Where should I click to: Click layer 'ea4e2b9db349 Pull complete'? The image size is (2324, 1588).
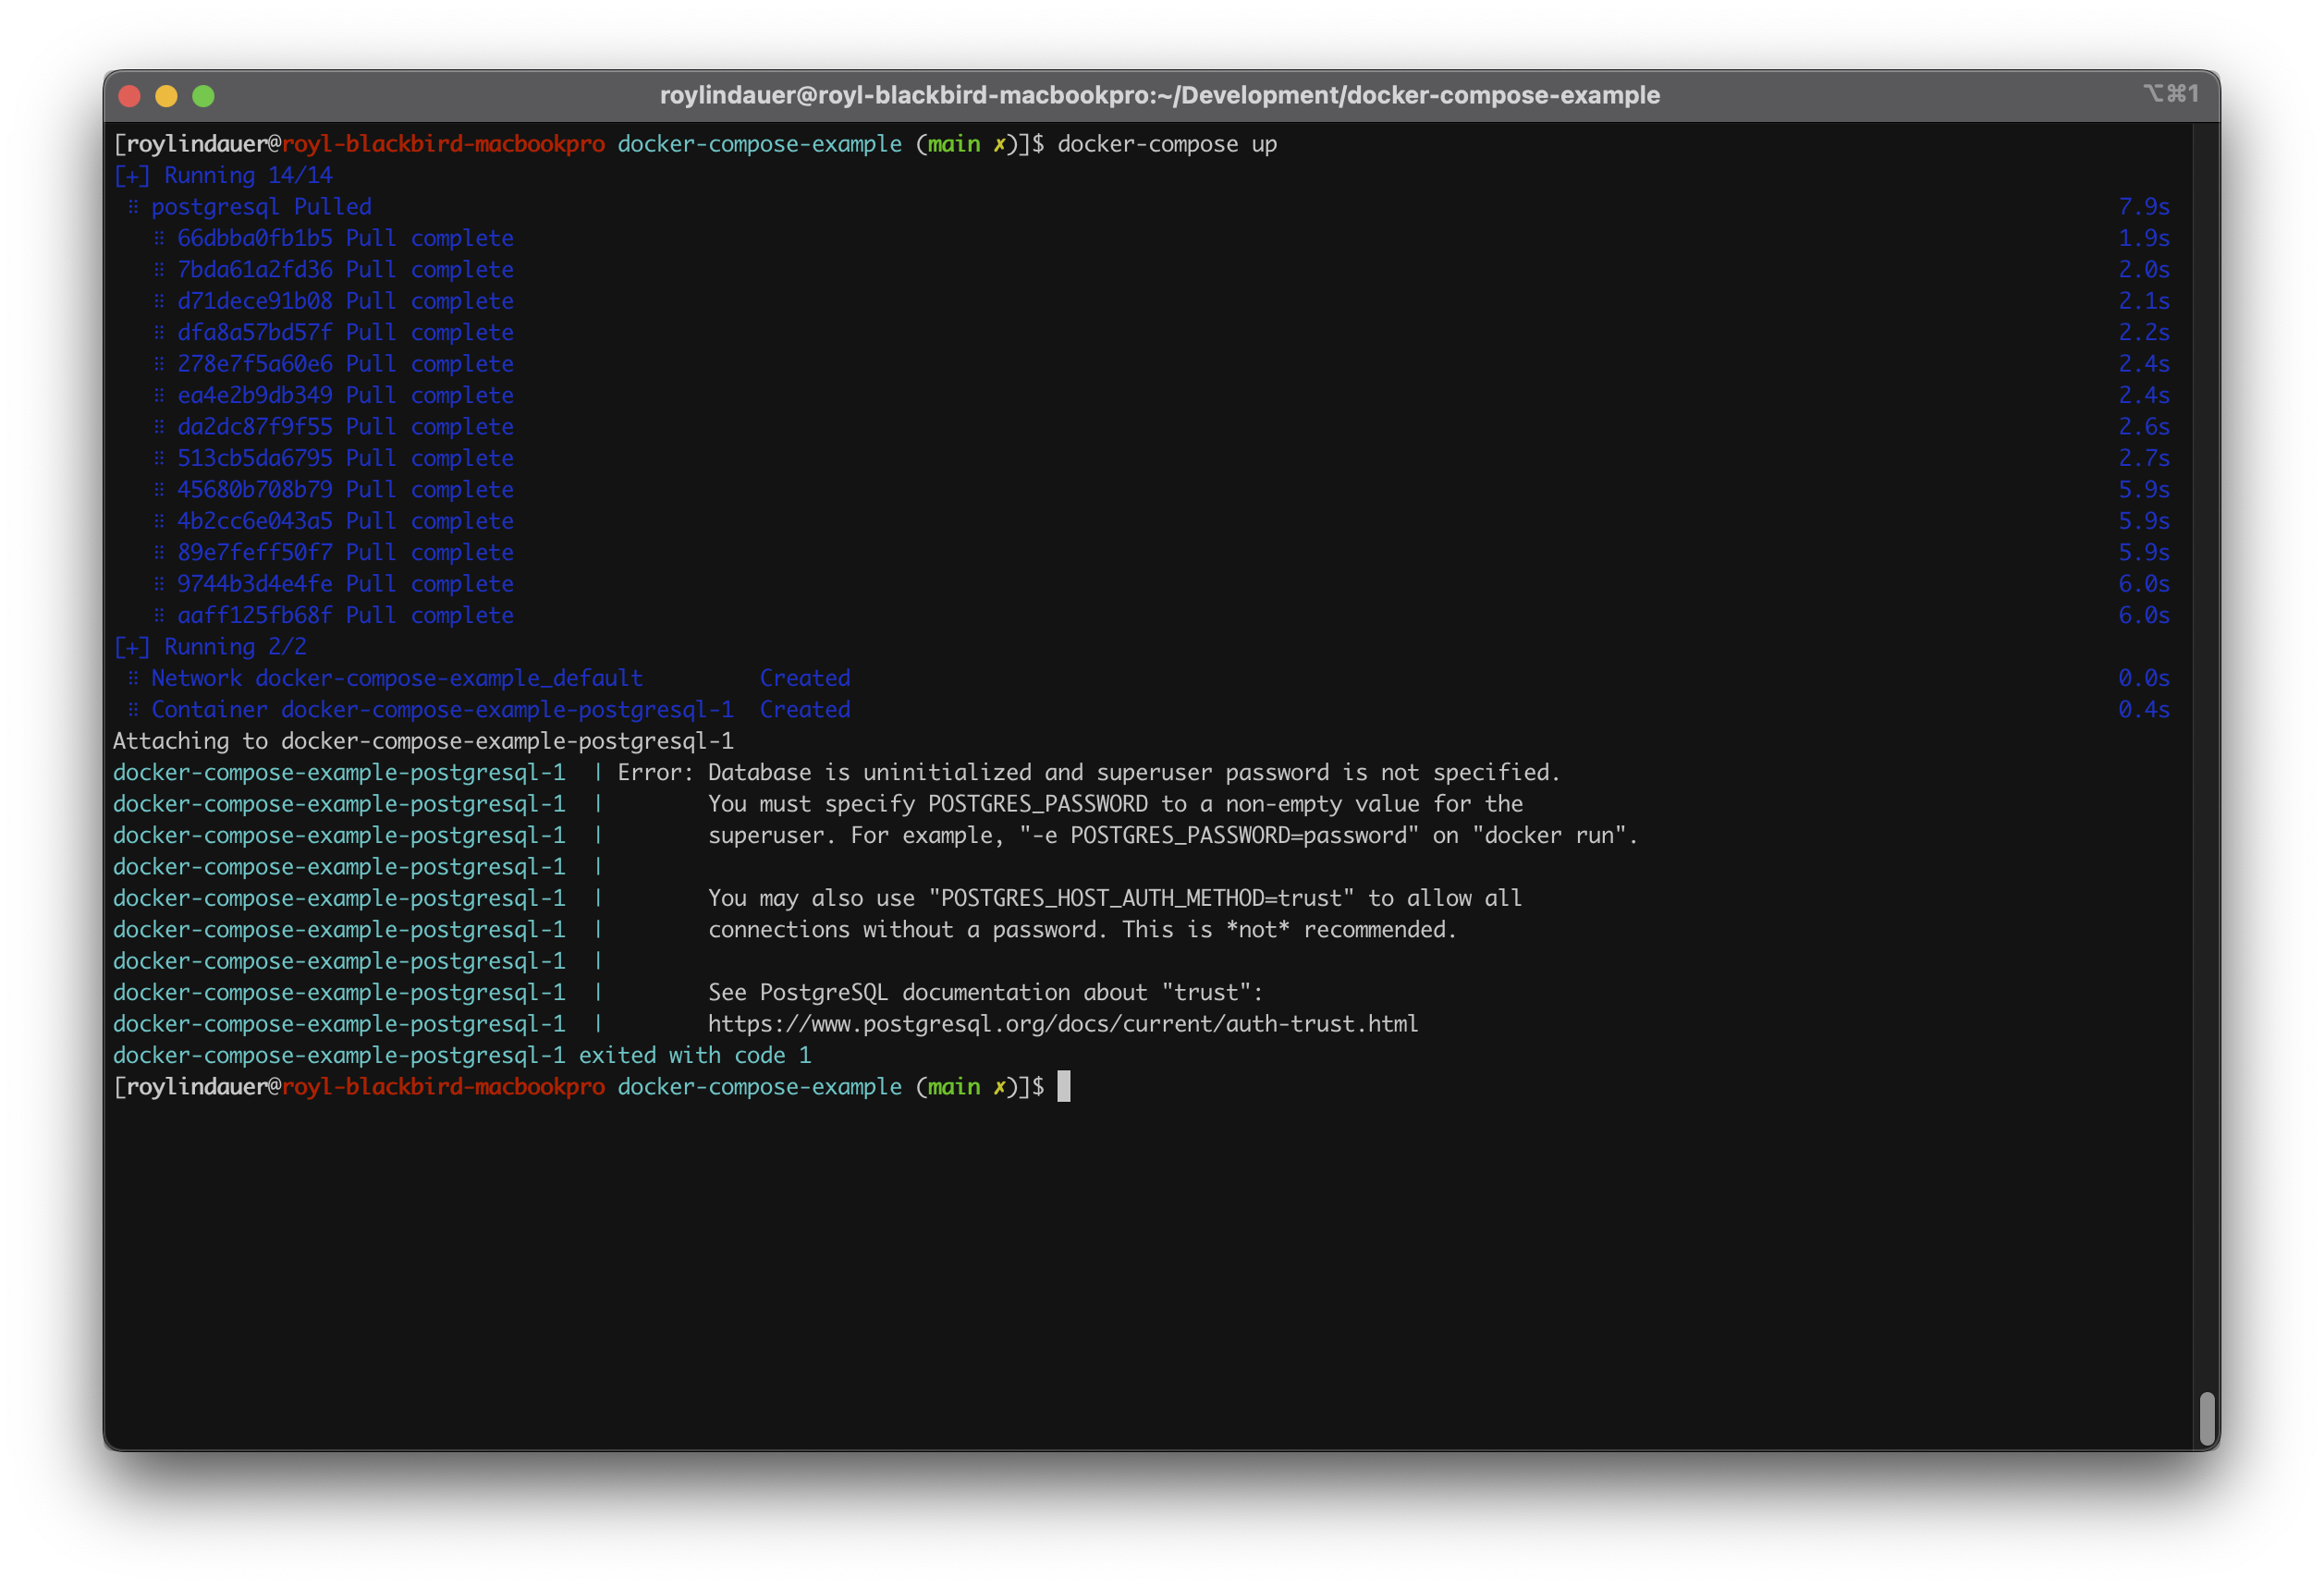(x=345, y=395)
